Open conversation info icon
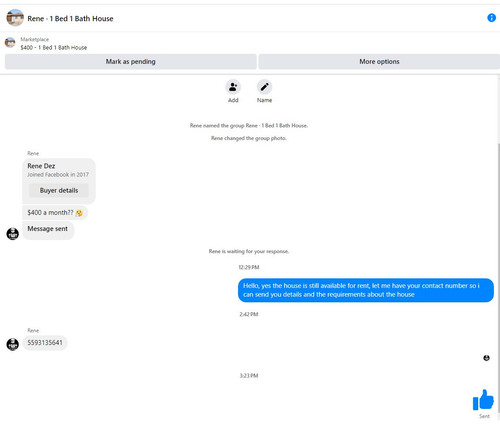This screenshot has height=424, width=500. click(491, 18)
